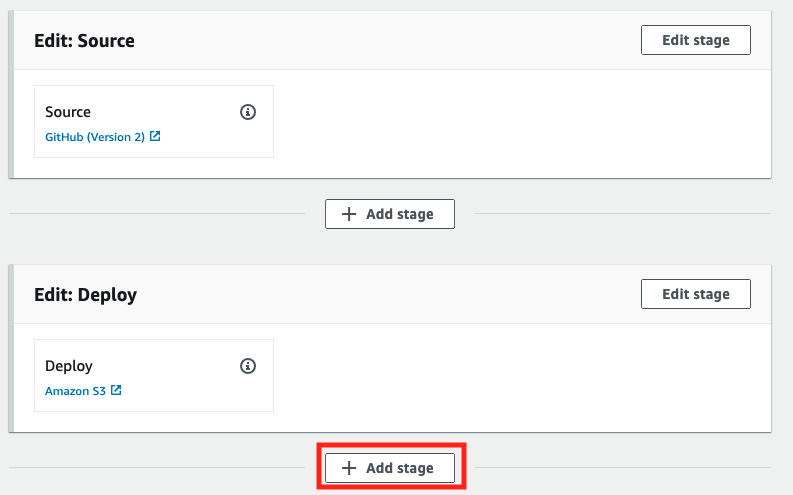Select the Source action card
The width and height of the screenshot is (793, 495).
pyautogui.click(x=154, y=121)
